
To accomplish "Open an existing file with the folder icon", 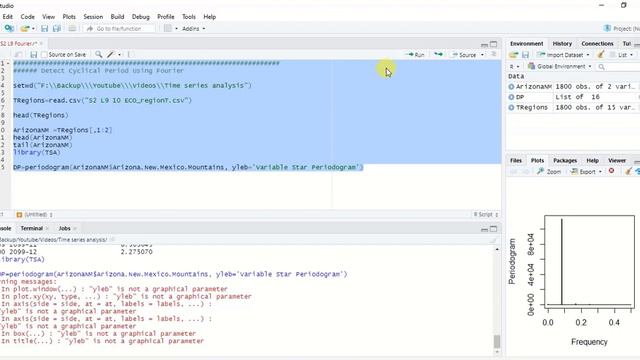I will (25, 29).
